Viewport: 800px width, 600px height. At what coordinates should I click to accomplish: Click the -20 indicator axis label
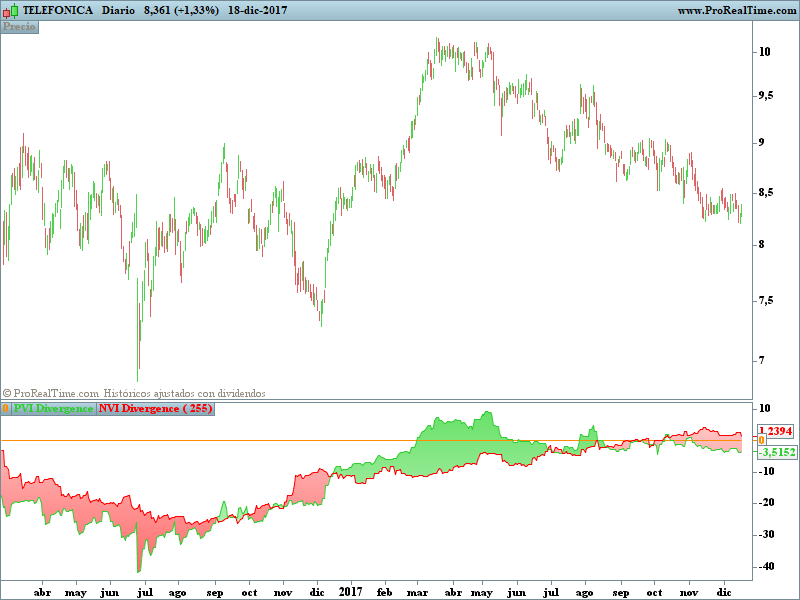coord(765,503)
